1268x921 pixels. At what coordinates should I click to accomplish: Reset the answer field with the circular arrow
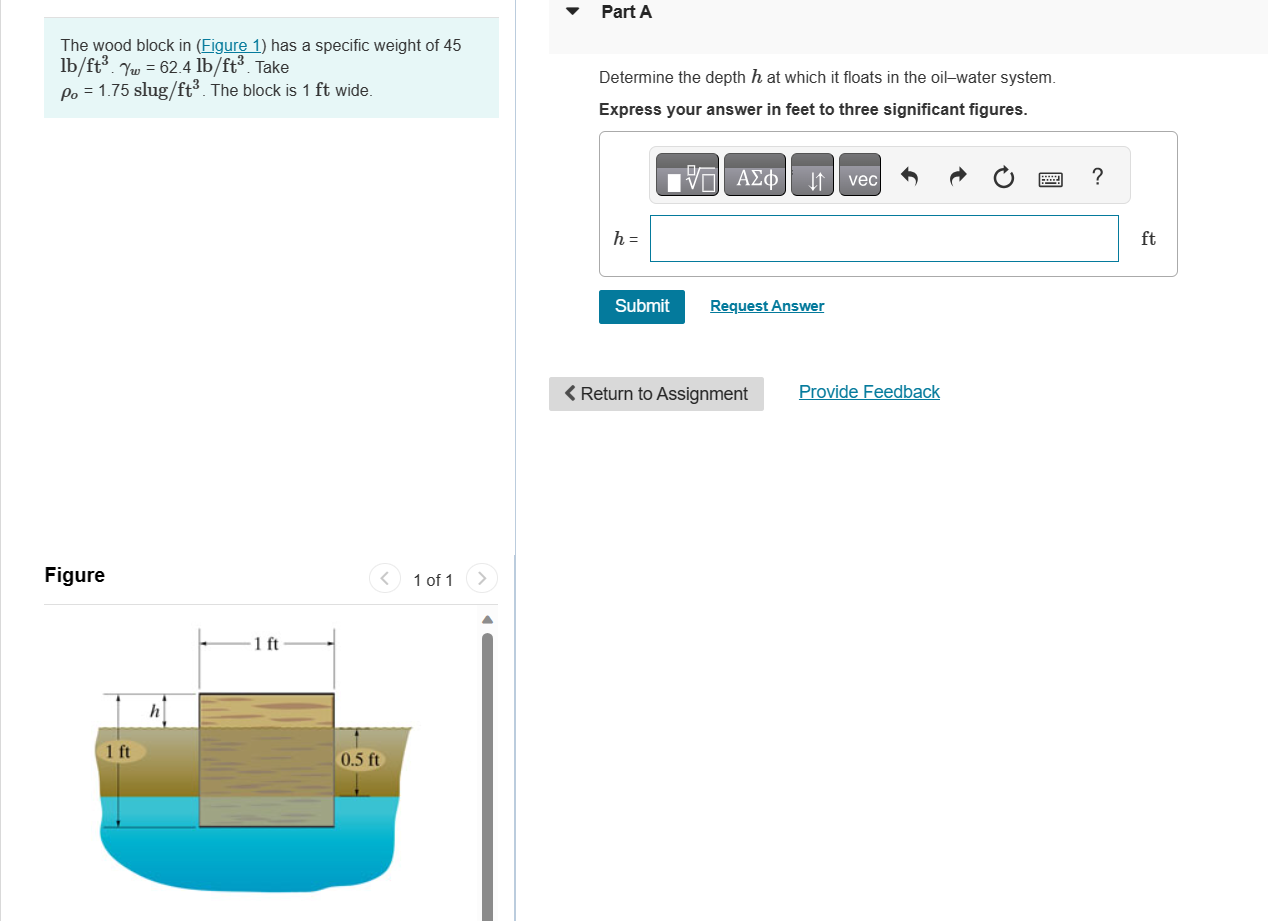click(1003, 178)
